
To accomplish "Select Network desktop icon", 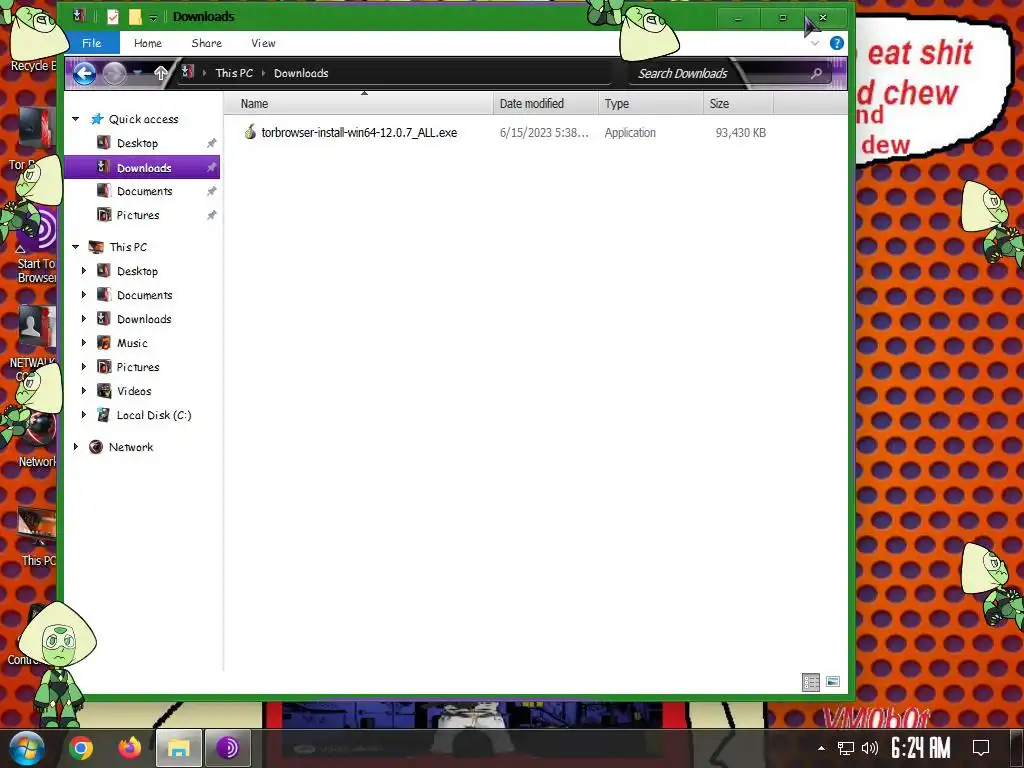I will [x=37, y=438].
